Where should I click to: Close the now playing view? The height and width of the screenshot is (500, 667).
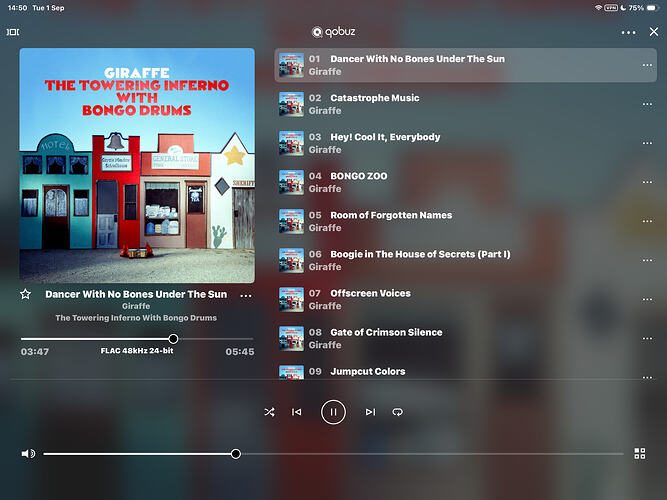[654, 32]
